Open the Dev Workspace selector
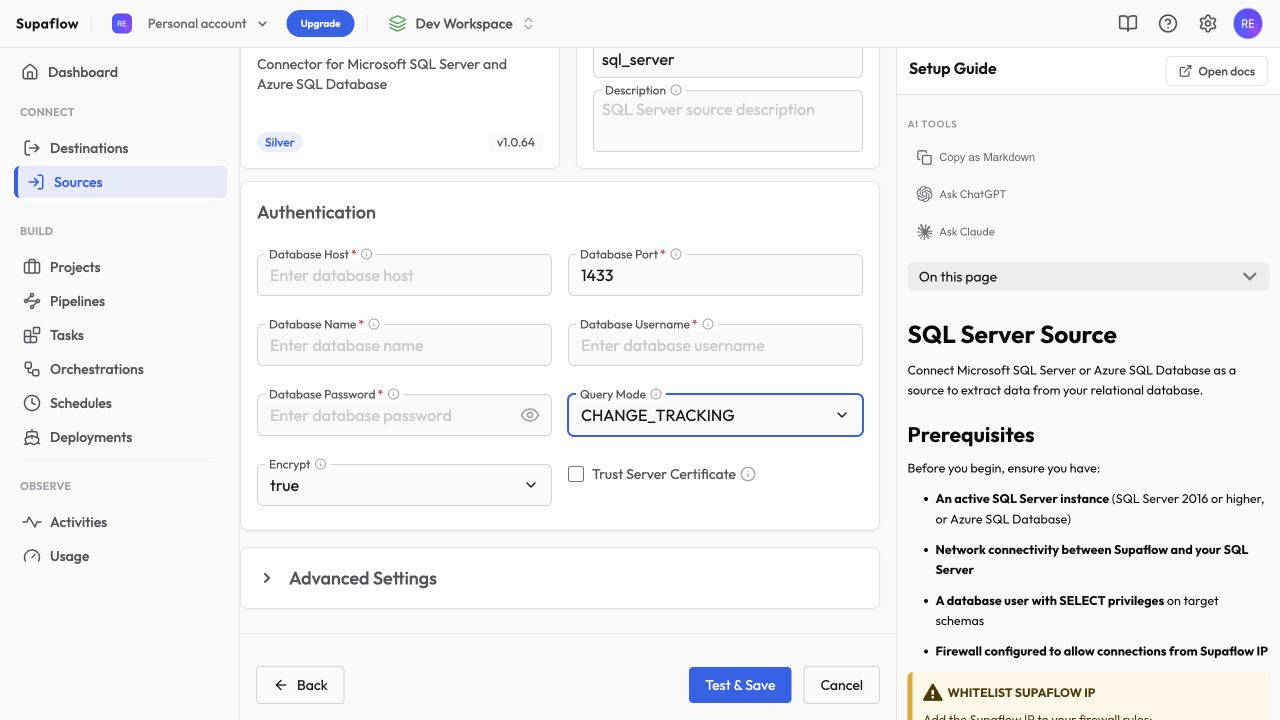 (461, 23)
